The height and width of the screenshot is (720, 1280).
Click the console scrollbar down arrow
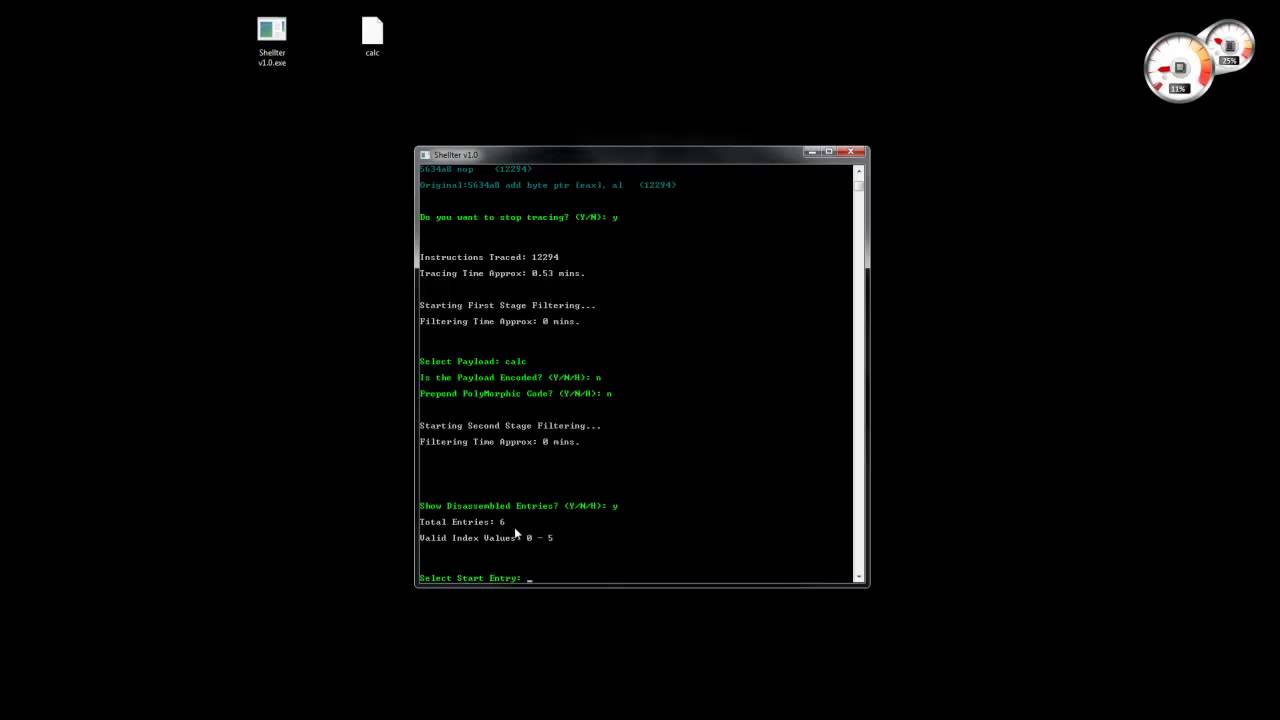coord(858,576)
